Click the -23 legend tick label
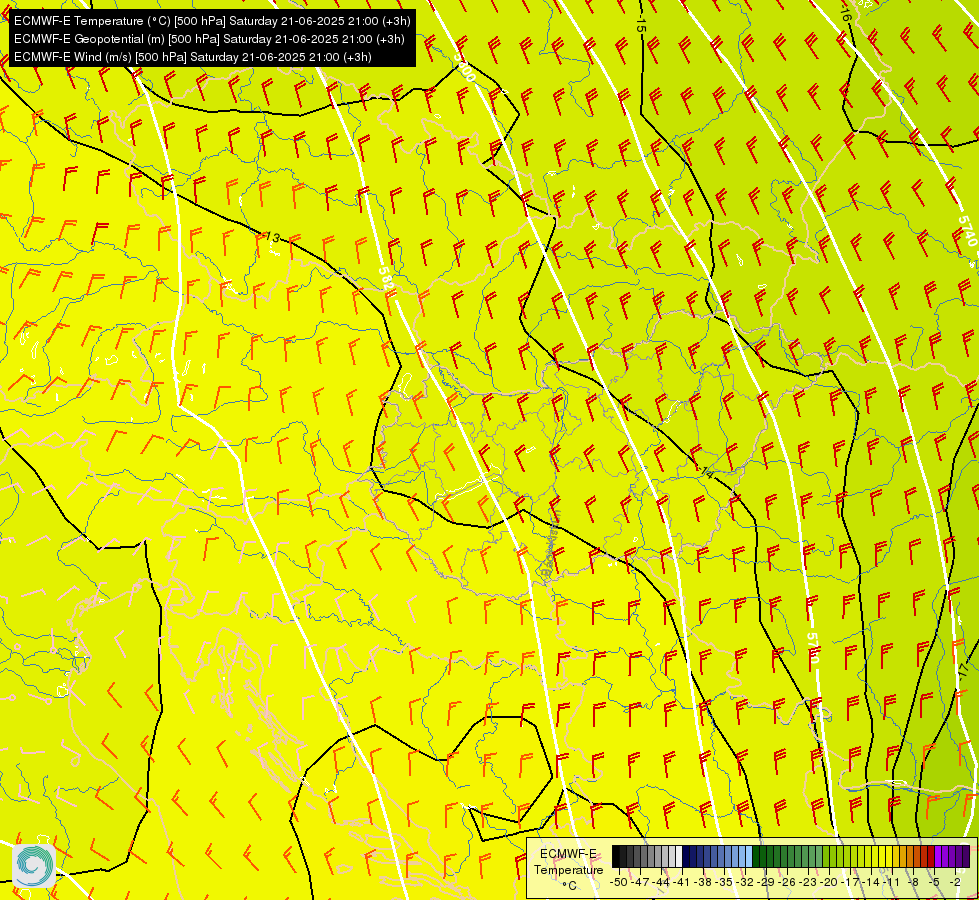 pyautogui.click(x=808, y=883)
